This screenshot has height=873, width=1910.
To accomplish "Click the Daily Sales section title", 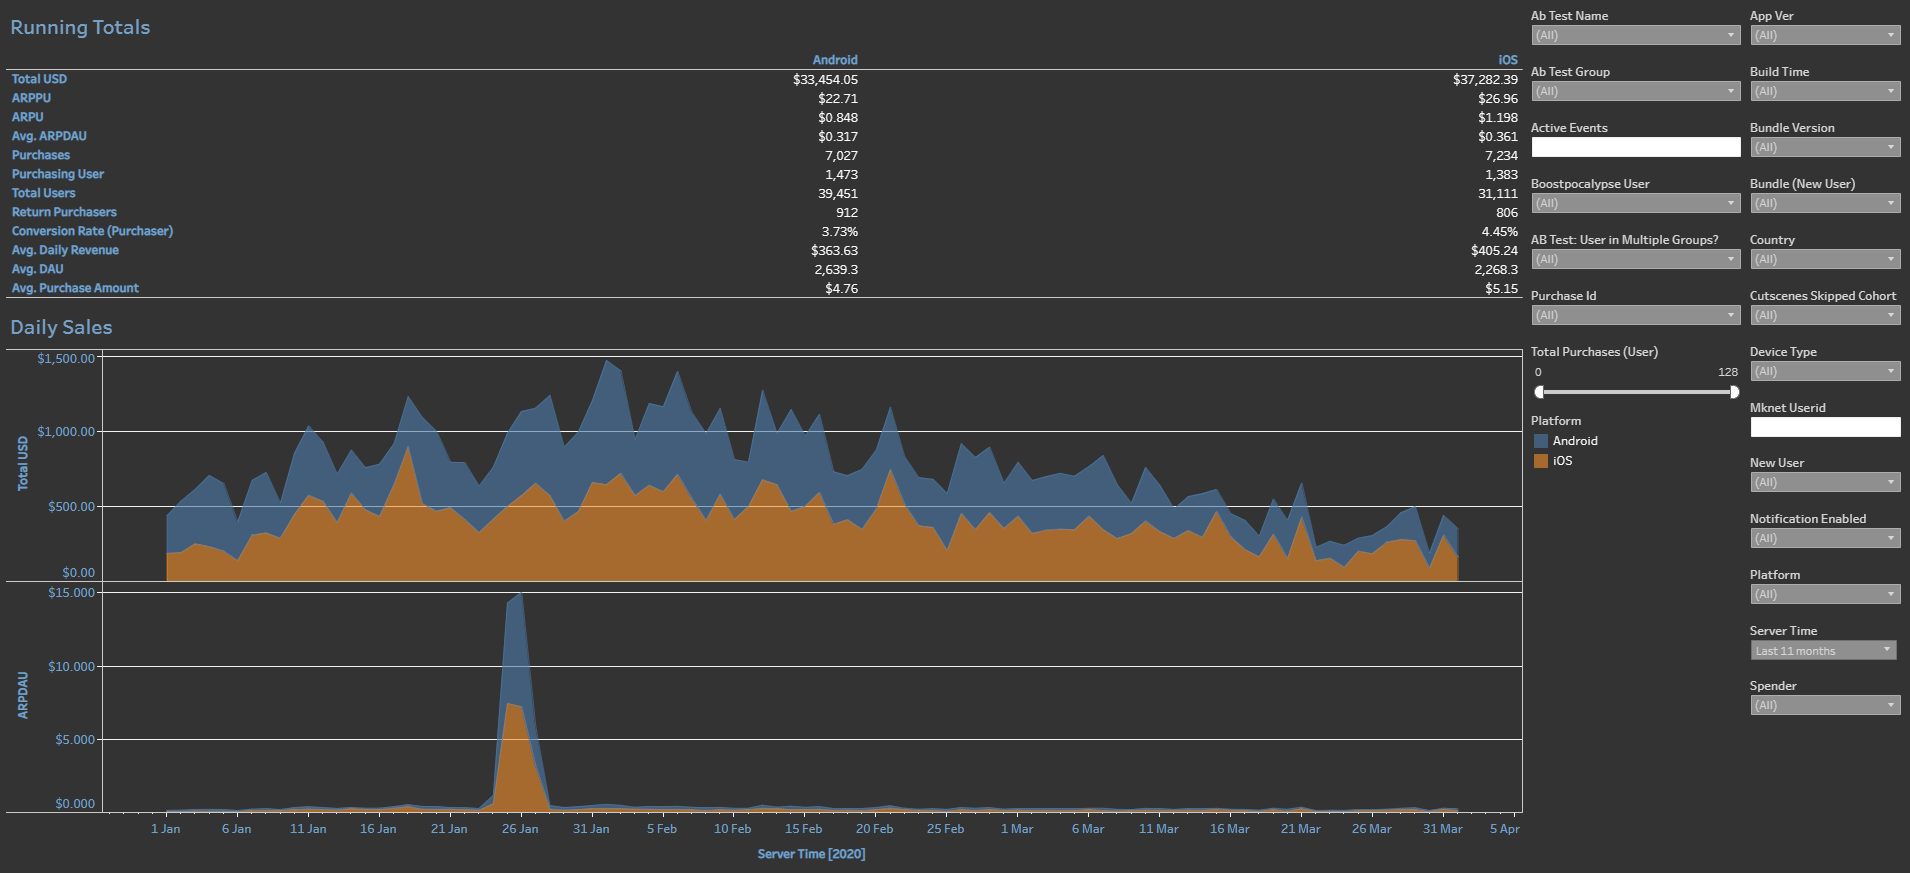I will tap(61, 327).
